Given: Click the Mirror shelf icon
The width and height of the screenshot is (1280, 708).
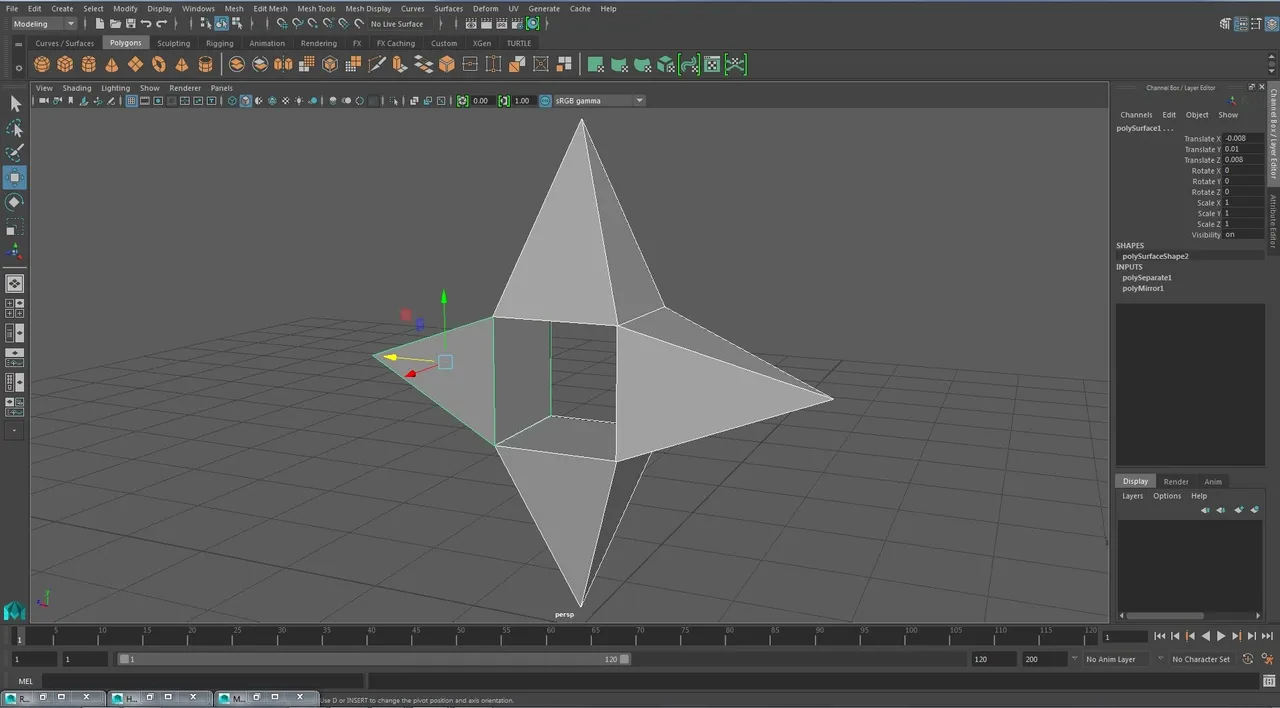Looking at the screenshot, I should pyautogui.click(x=283, y=64).
